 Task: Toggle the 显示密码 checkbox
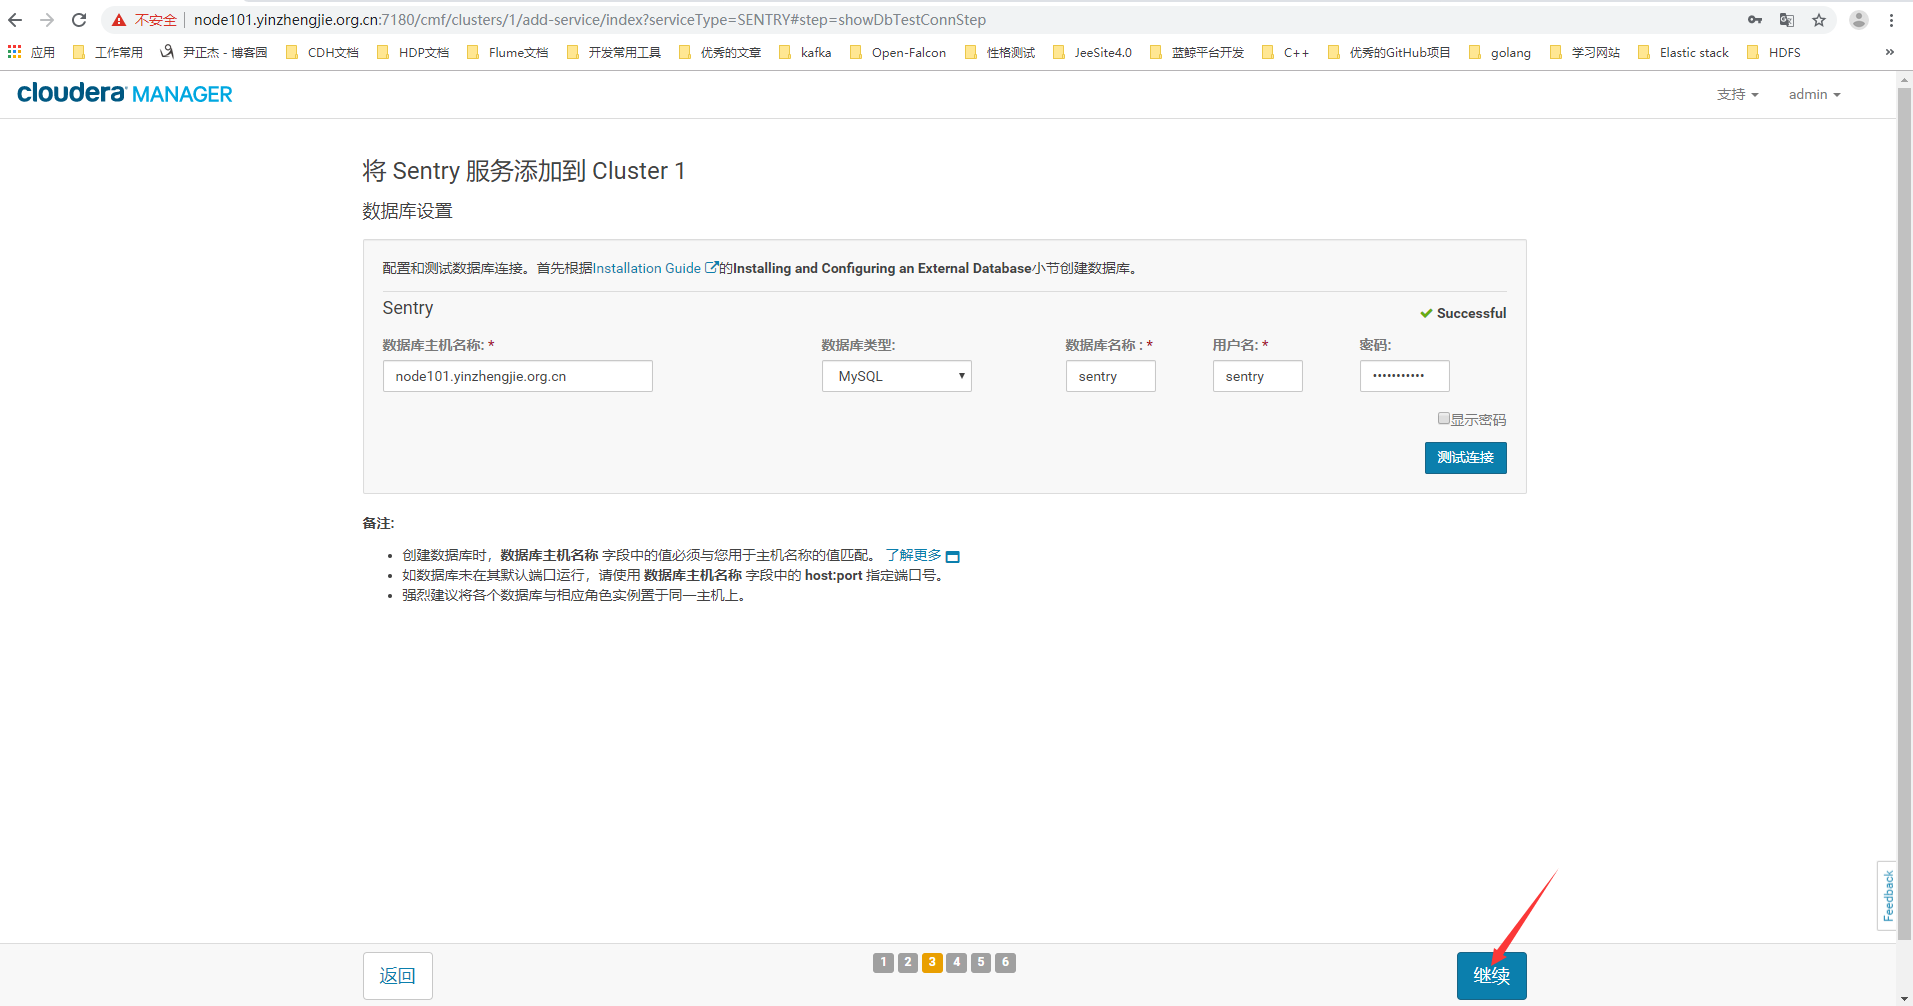(x=1444, y=418)
